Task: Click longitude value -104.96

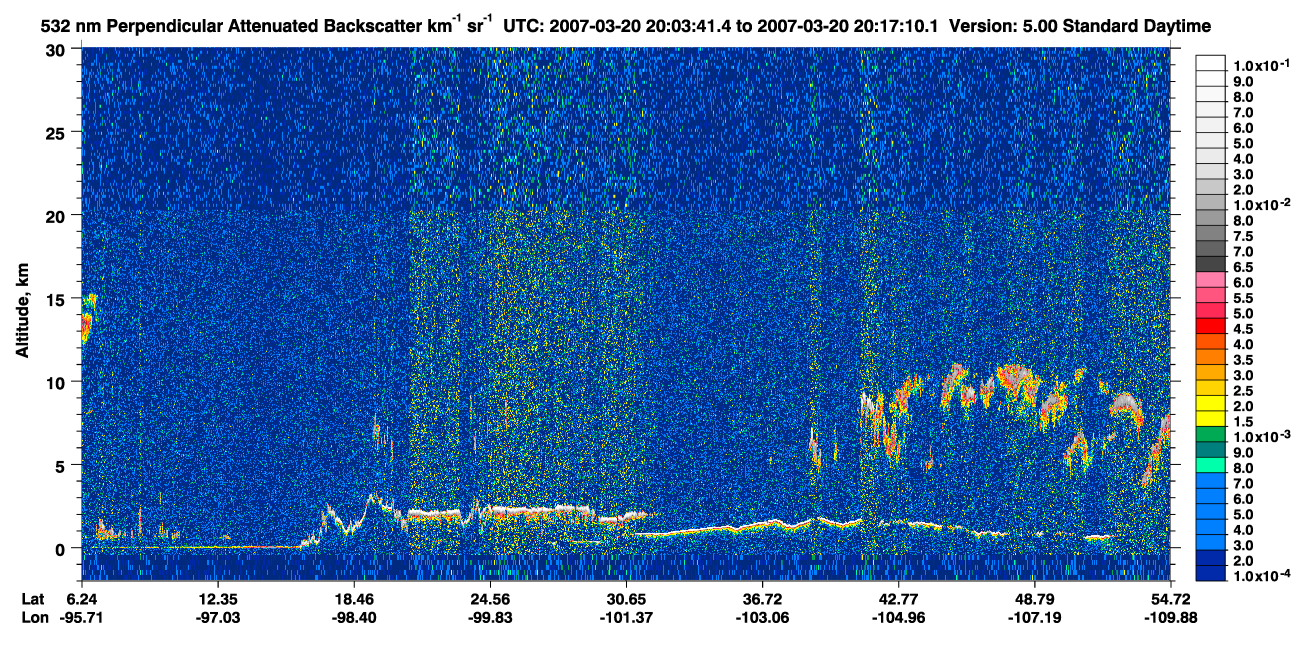Action: (898, 617)
